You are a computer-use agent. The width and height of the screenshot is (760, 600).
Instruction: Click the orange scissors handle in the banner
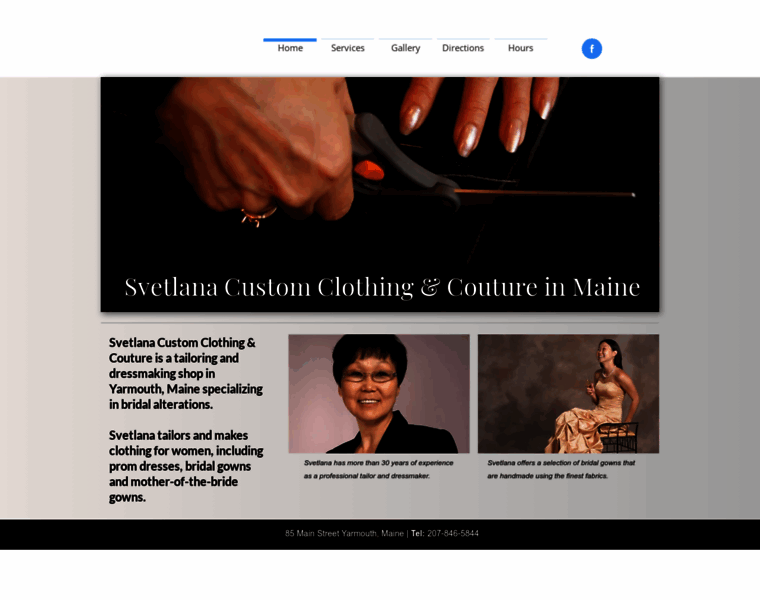click(369, 170)
